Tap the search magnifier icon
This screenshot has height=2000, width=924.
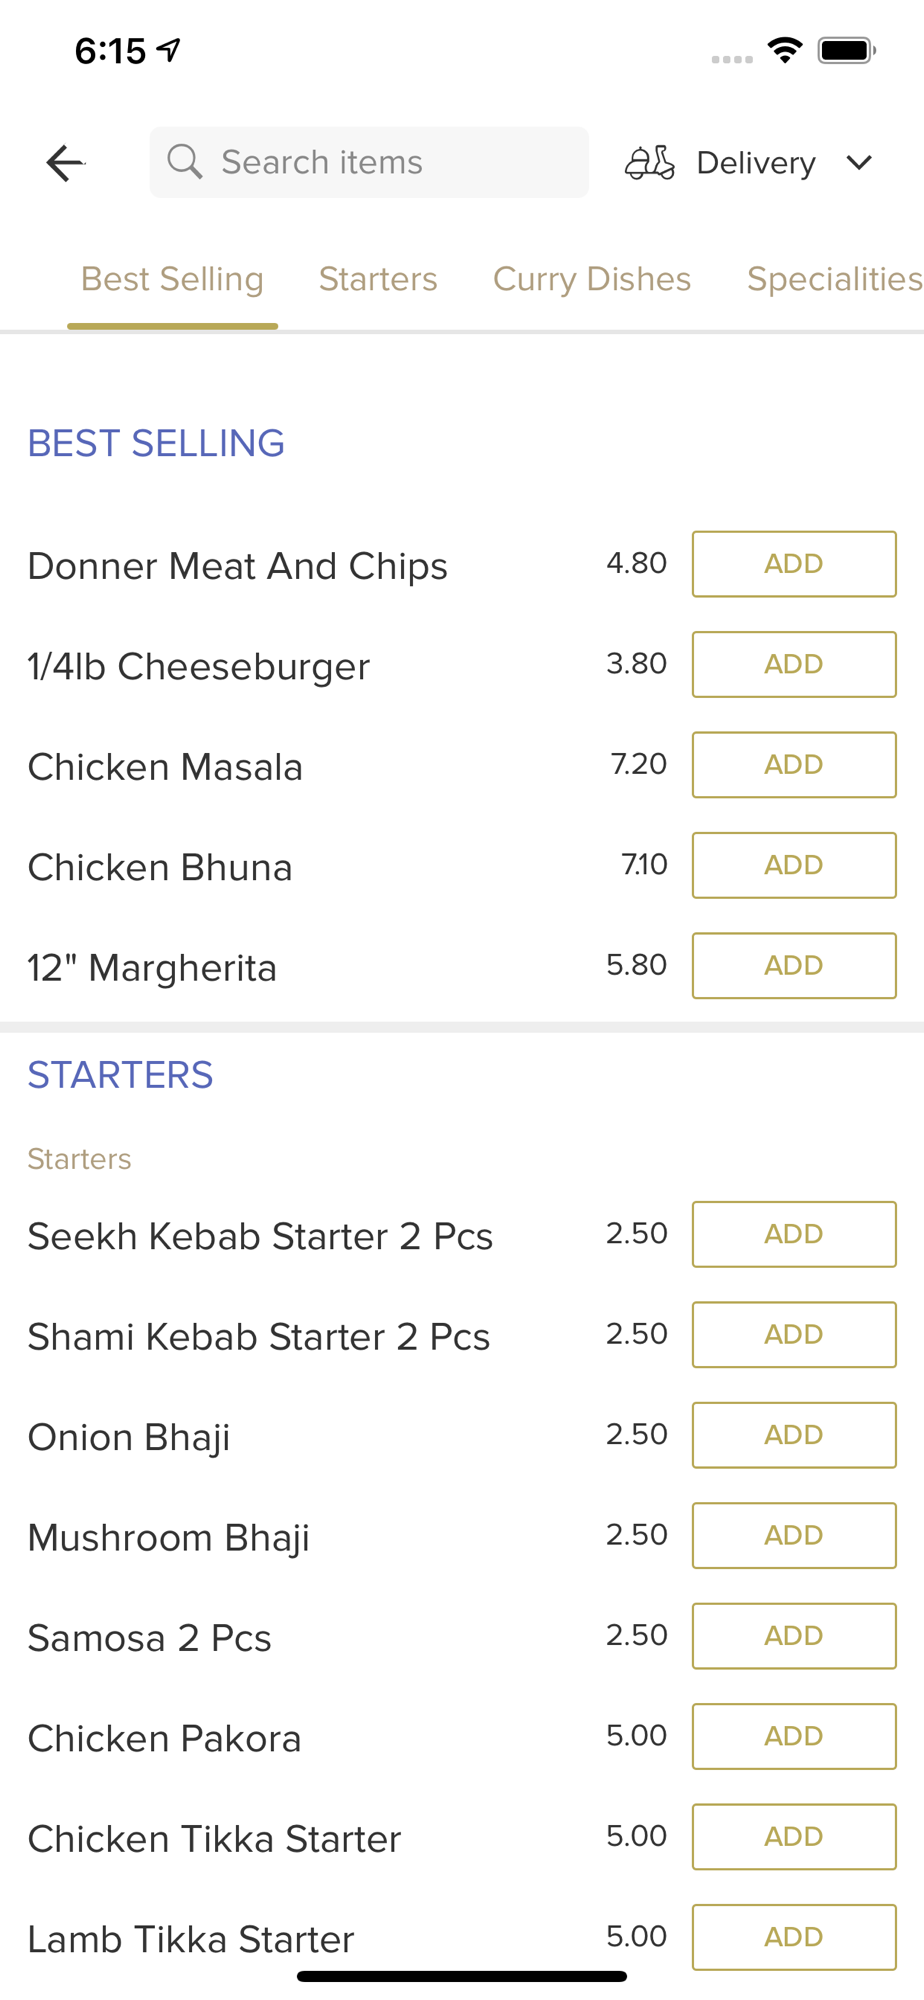coord(185,161)
